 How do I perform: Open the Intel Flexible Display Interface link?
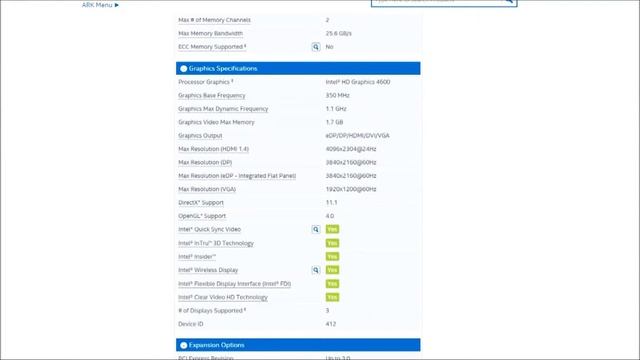coord(235,284)
